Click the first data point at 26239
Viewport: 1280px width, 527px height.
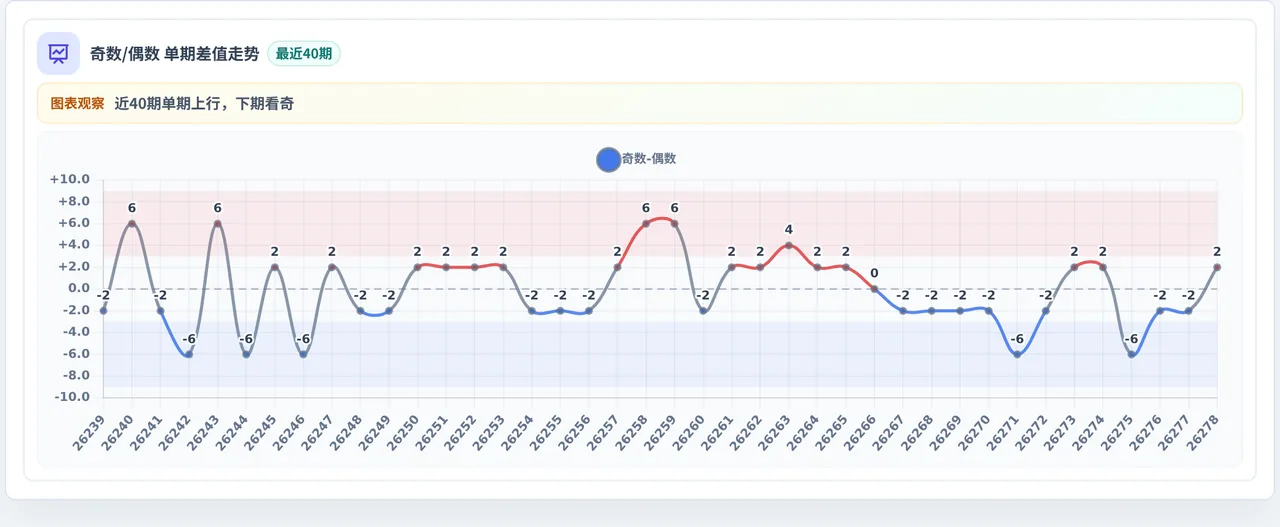(x=103, y=311)
